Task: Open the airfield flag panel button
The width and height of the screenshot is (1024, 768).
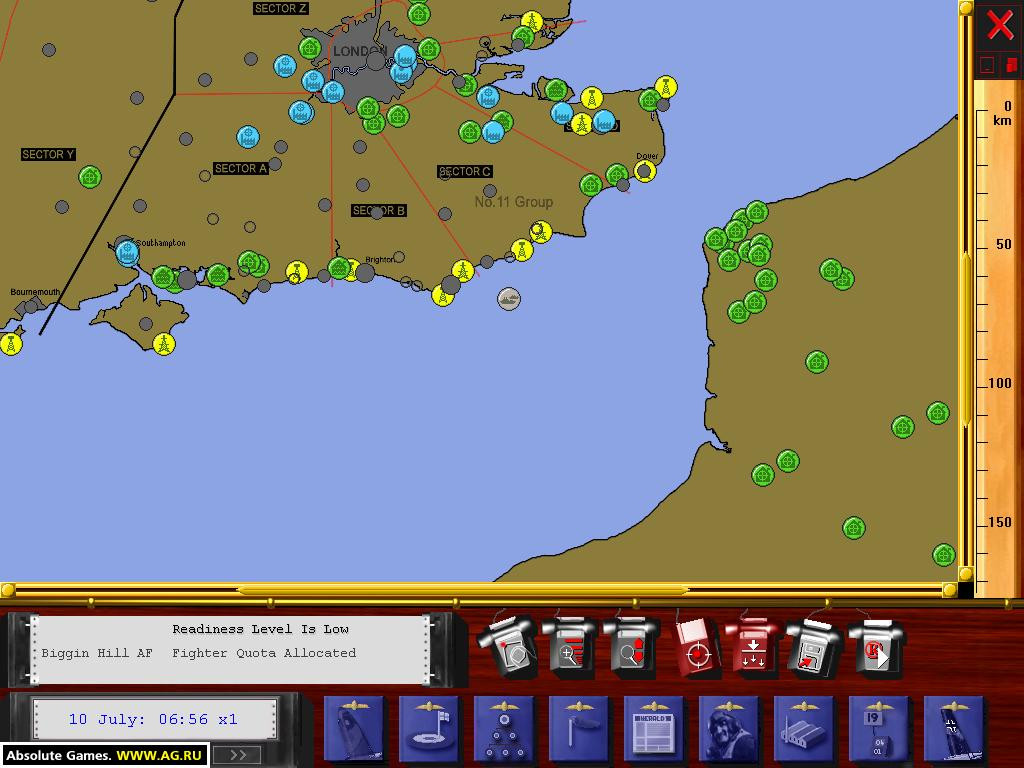Action: click(429, 729)
